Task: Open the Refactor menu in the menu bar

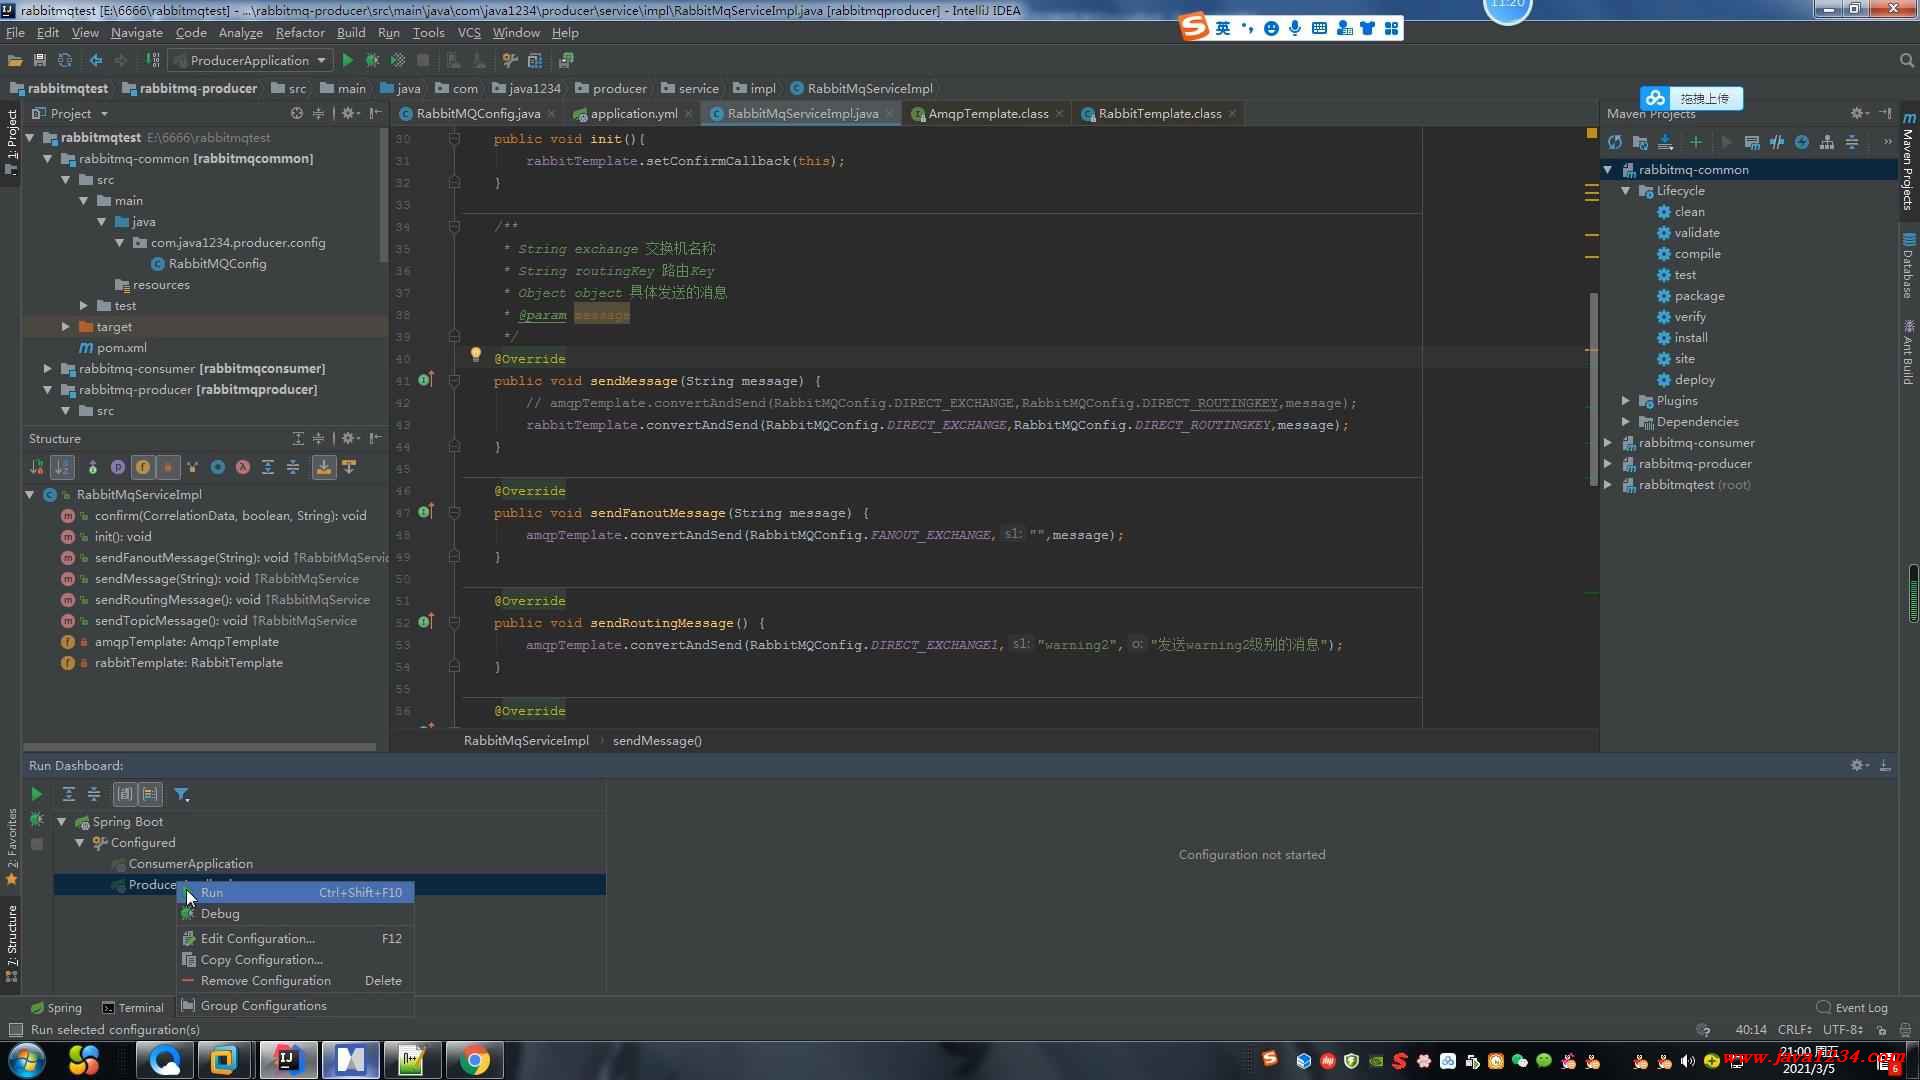Action: click(300, 32)
